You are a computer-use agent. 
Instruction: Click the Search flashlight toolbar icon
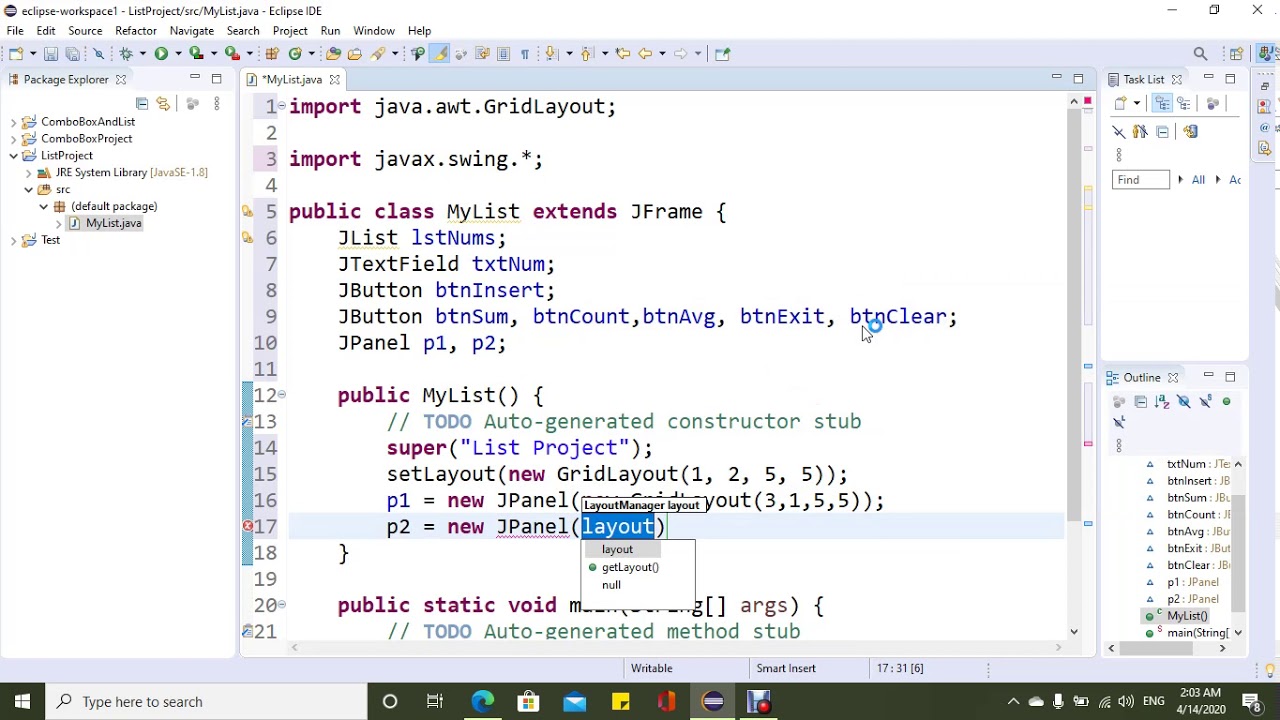[x=378, y=53]
